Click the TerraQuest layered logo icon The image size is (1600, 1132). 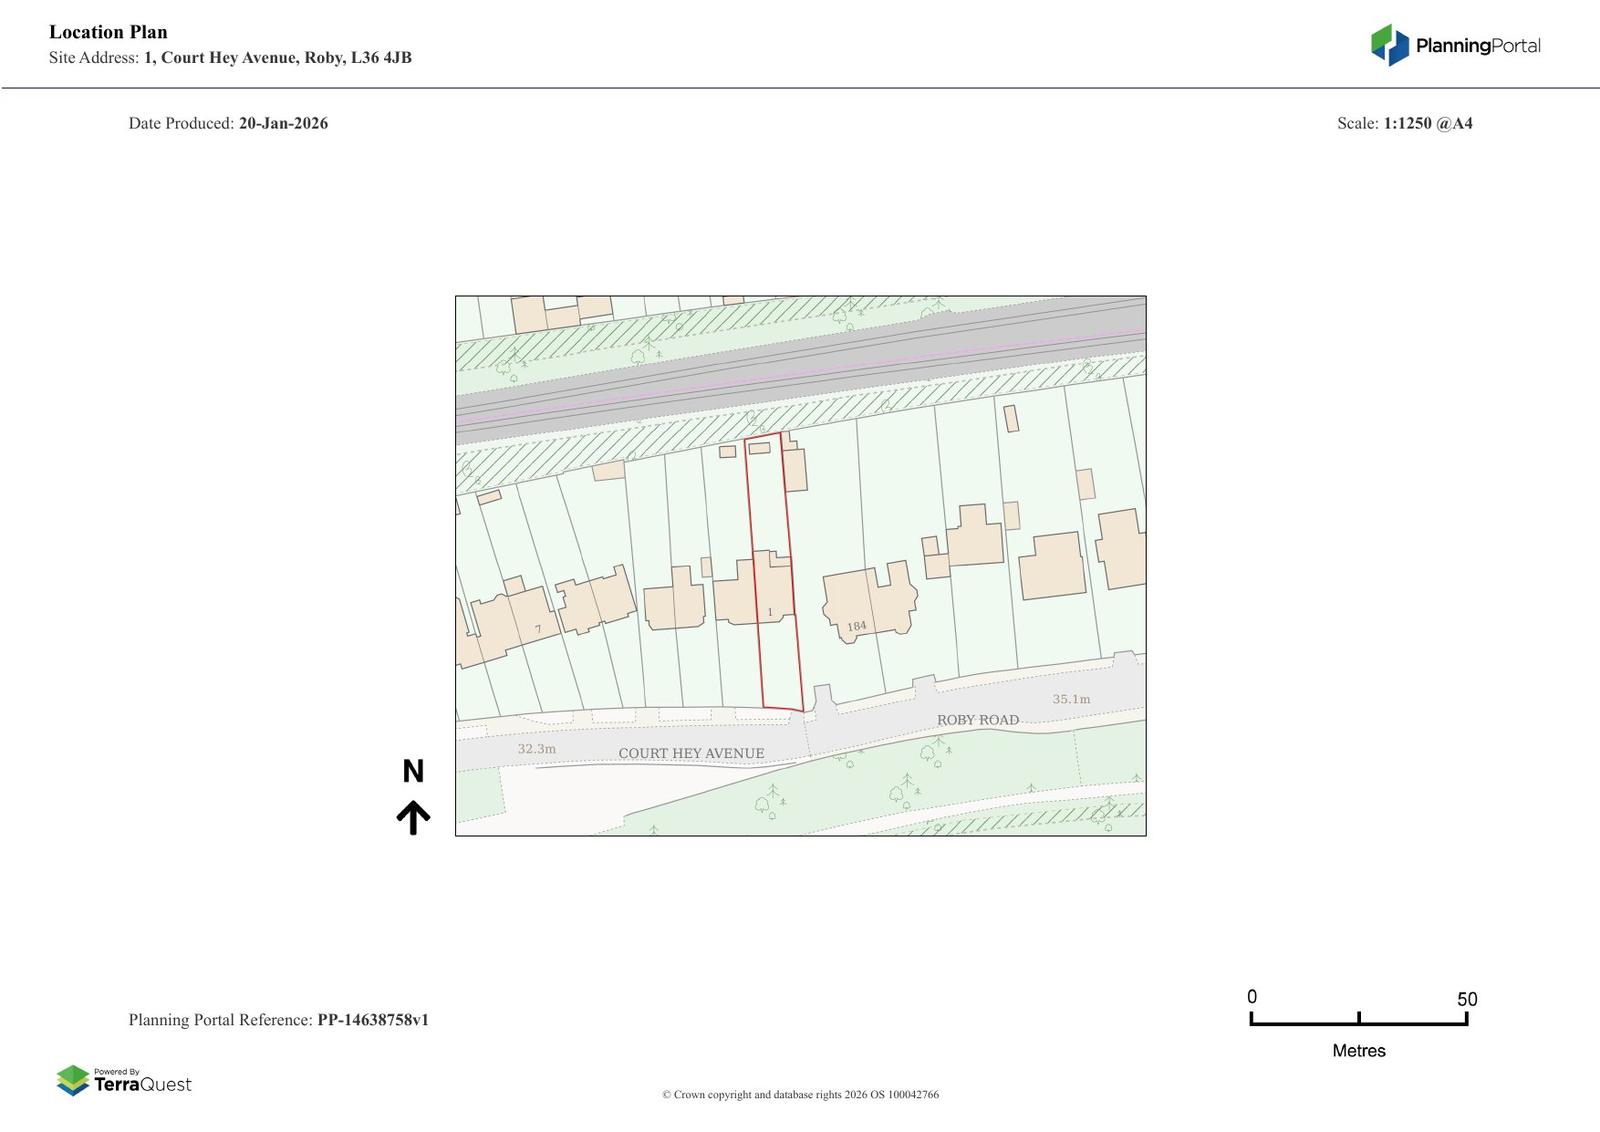73,1080
